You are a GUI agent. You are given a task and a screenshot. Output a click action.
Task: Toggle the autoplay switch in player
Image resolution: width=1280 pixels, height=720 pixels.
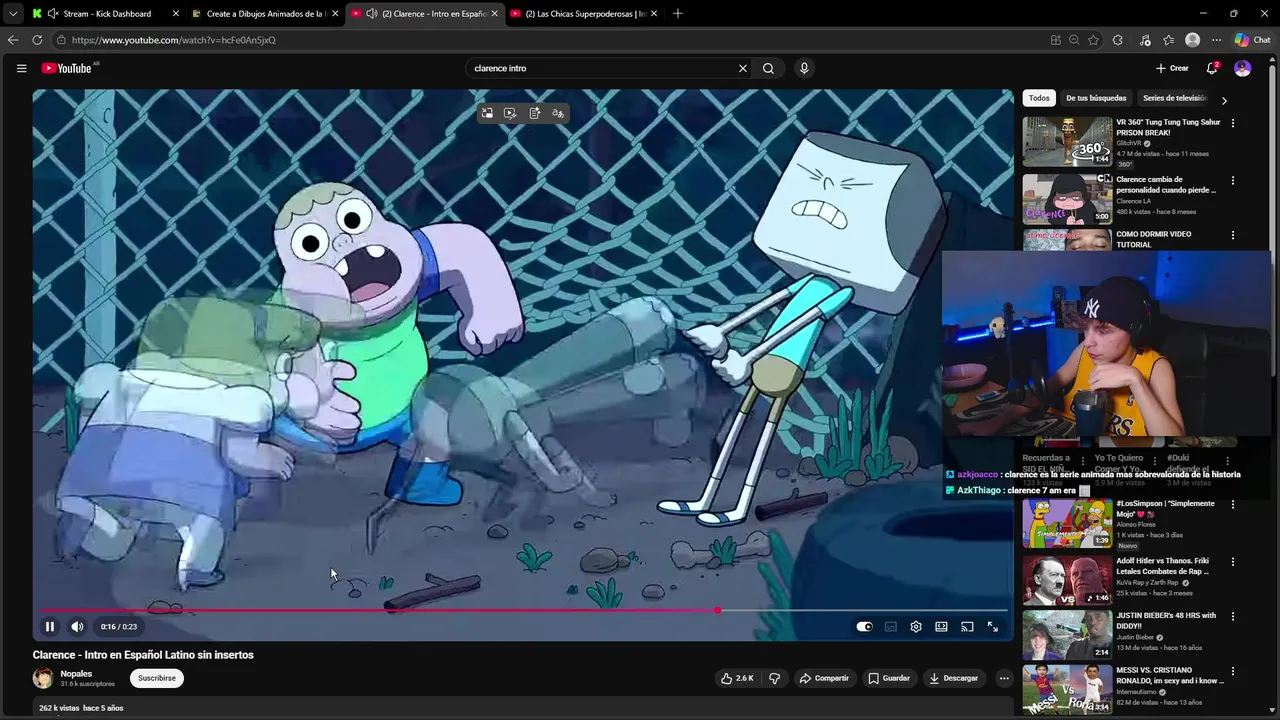864,627
